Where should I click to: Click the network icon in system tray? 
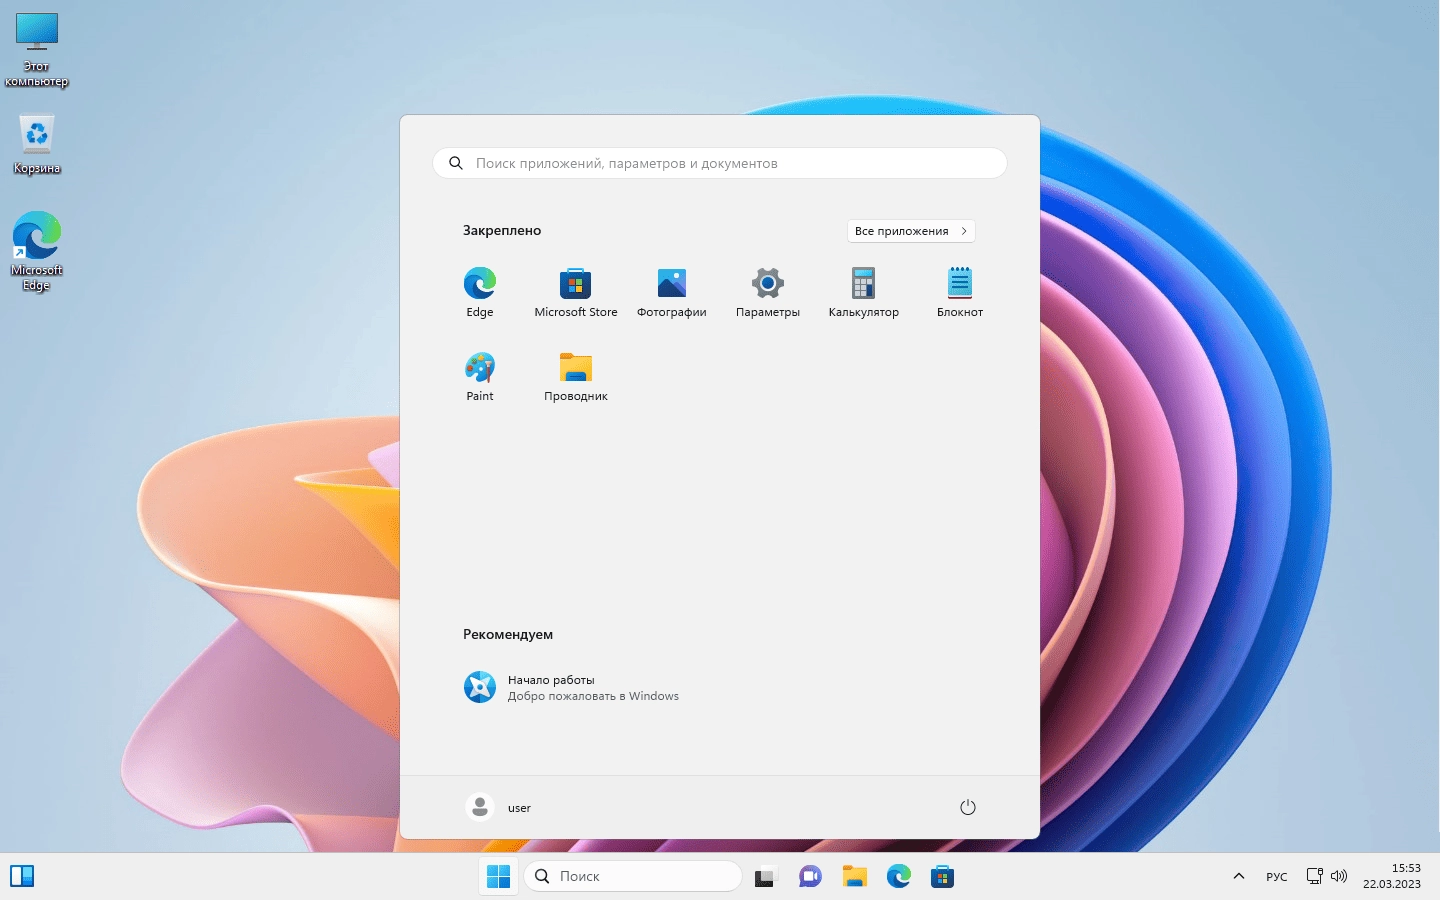point(1315,876)
